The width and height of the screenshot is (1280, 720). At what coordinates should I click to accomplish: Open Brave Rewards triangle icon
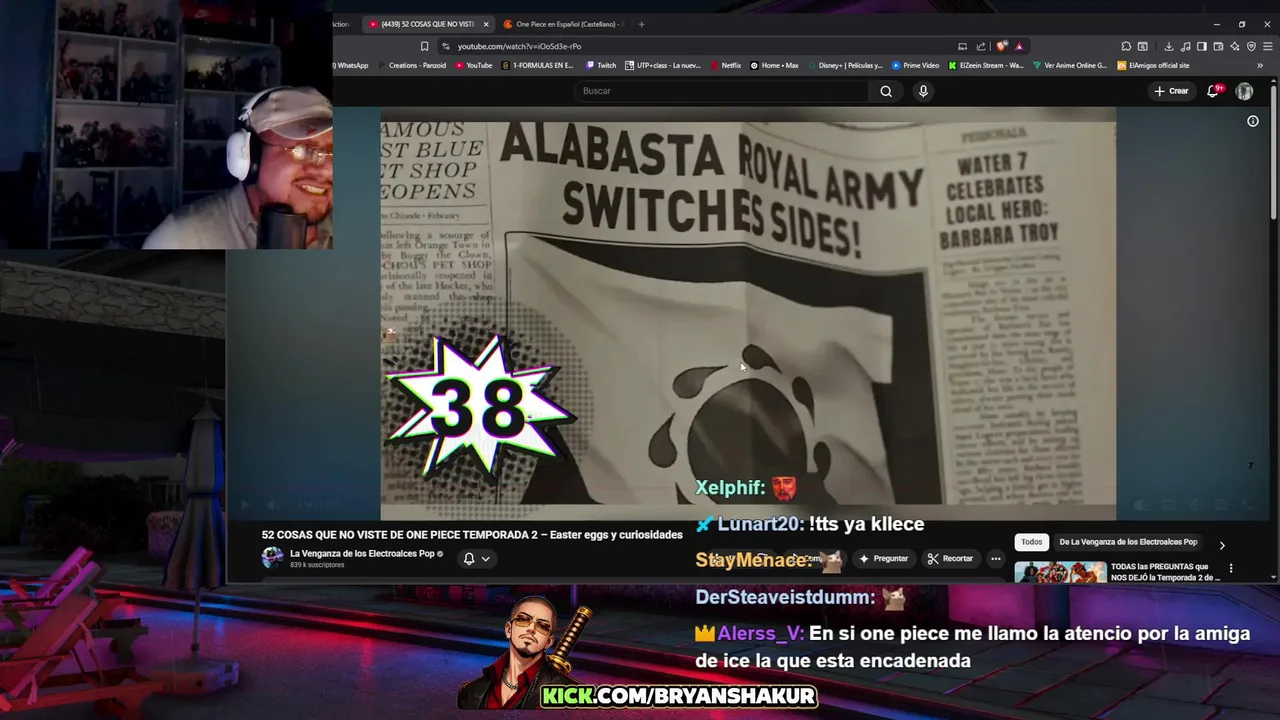click(x=1019, y=46)
